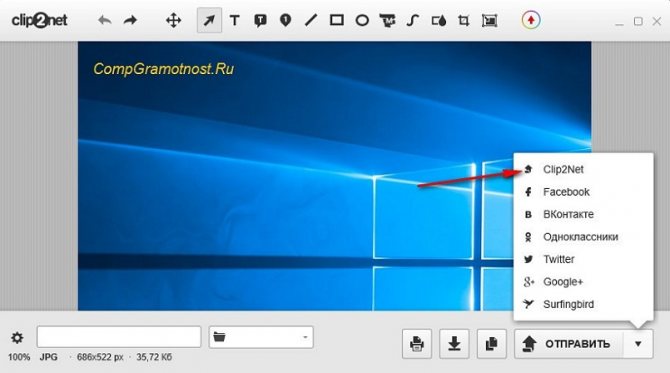Select the text callout bubble tool

tap(260, 20)
